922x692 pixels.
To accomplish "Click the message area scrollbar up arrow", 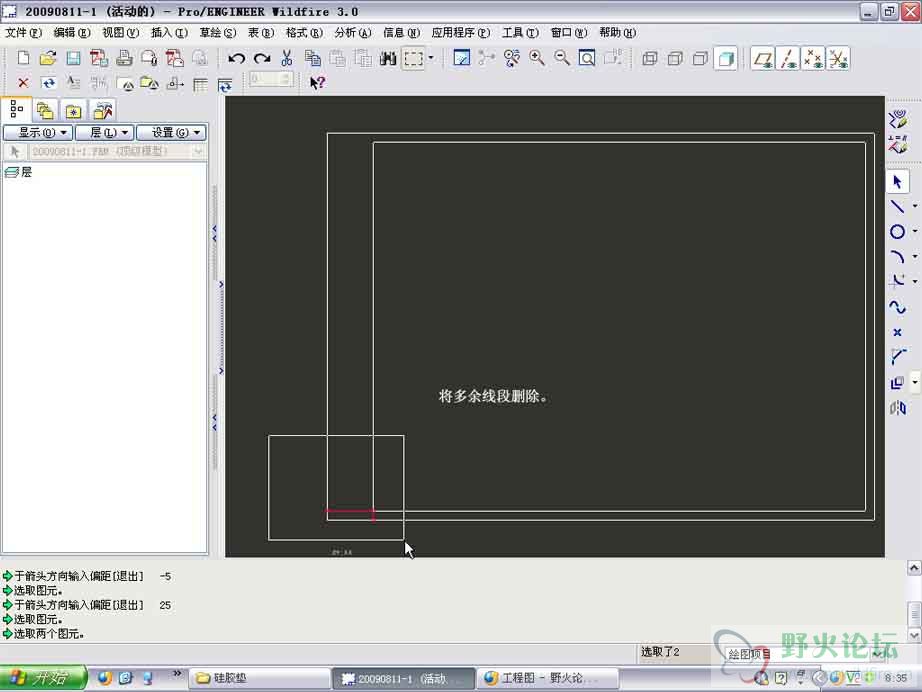I will pos(914,567).
